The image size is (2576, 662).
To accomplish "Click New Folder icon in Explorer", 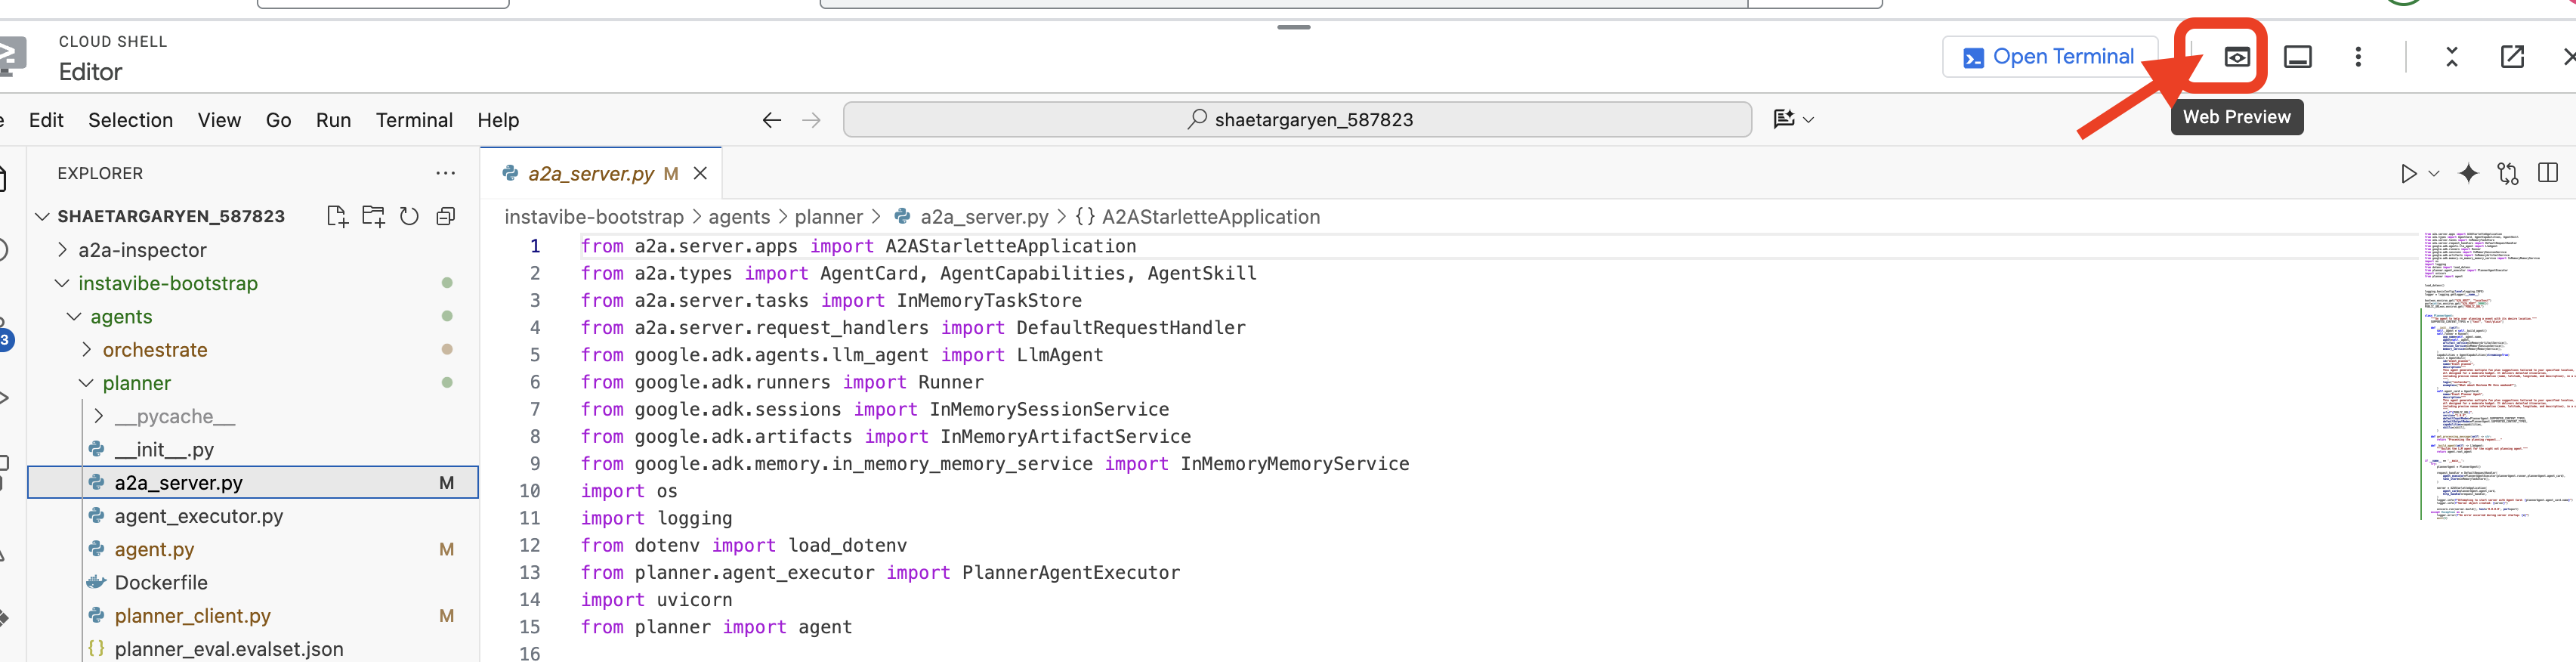I will click(x=373, y=216).
